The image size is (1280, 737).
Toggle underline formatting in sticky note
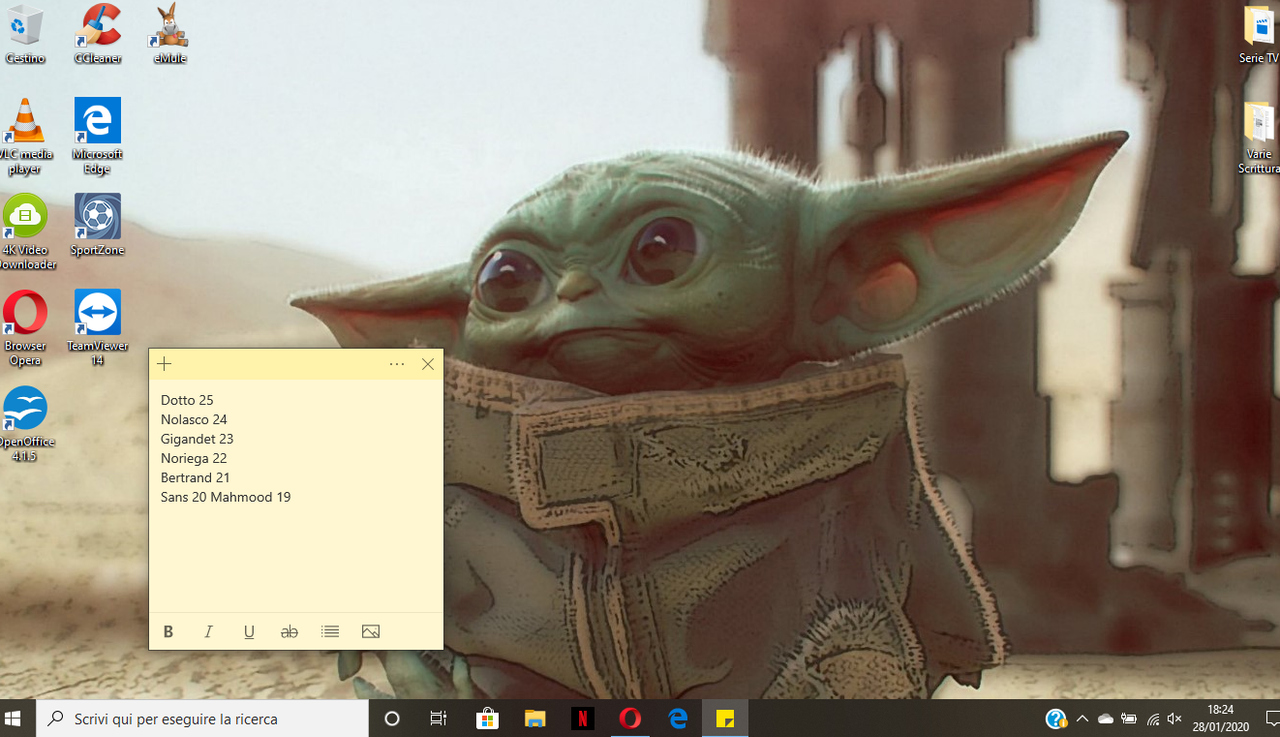click(x=249, y=632)
